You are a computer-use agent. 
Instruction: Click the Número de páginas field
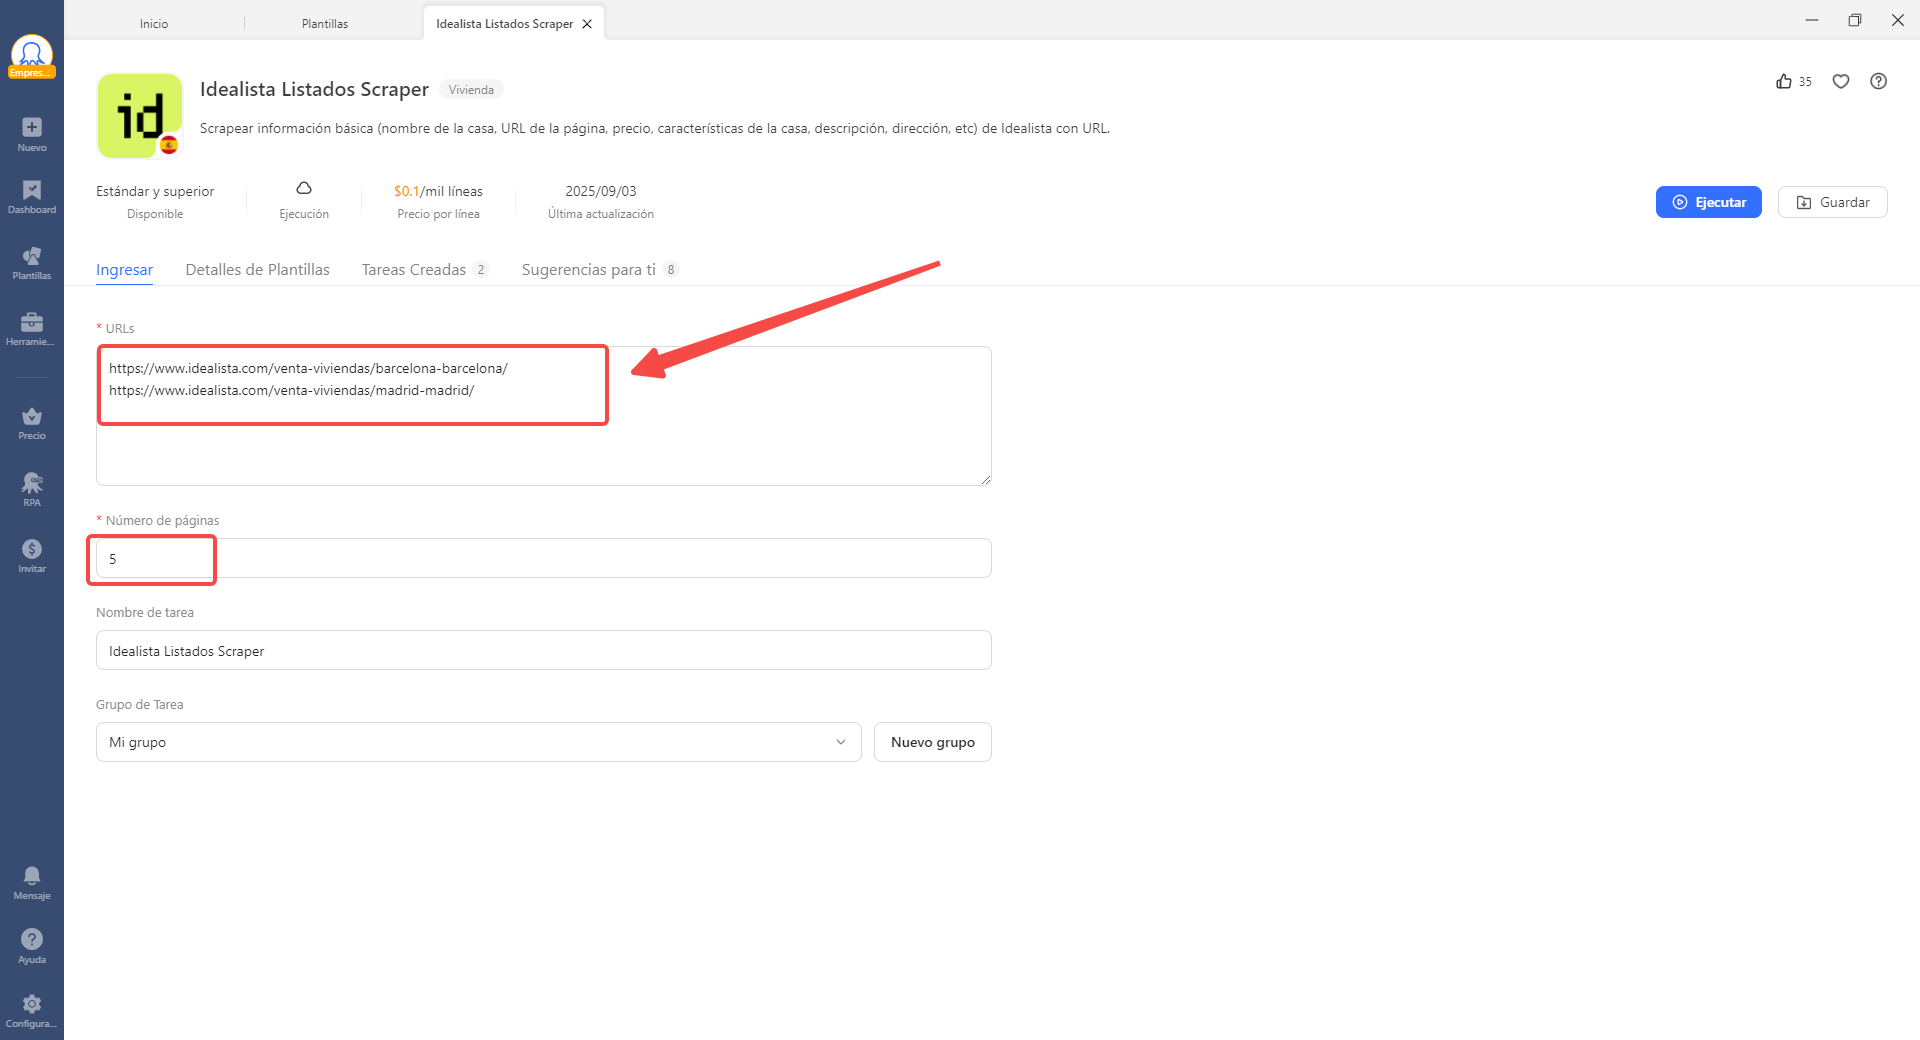tap(543, 559)
